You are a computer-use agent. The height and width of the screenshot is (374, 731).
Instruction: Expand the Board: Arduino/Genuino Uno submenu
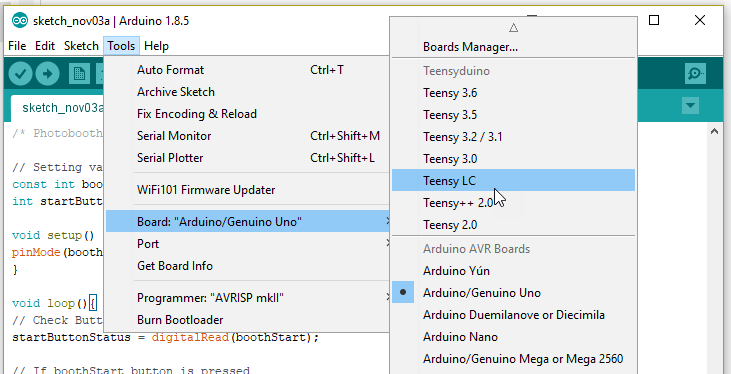(x=248, y=221)
